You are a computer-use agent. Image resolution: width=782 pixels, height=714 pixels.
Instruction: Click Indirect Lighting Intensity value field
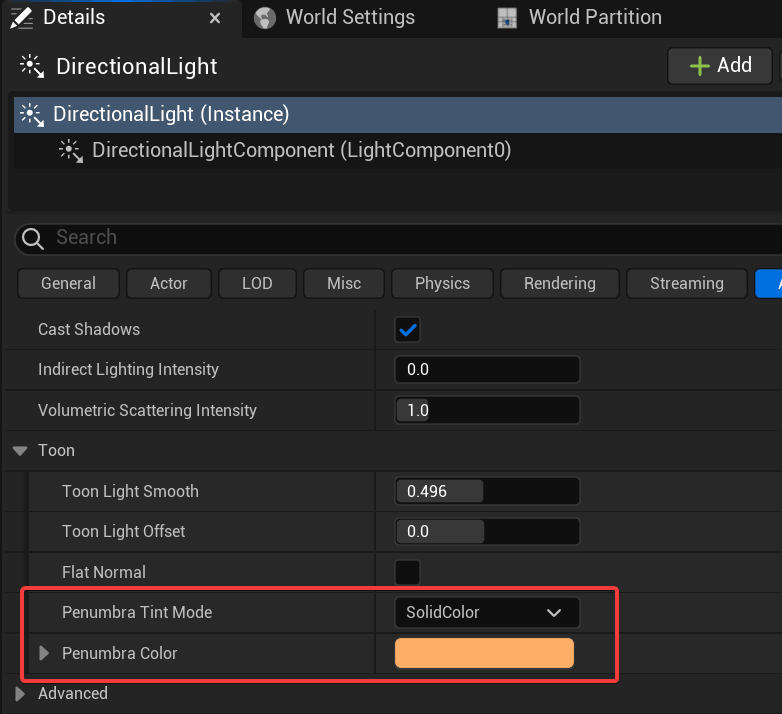[x=487, y=369]
